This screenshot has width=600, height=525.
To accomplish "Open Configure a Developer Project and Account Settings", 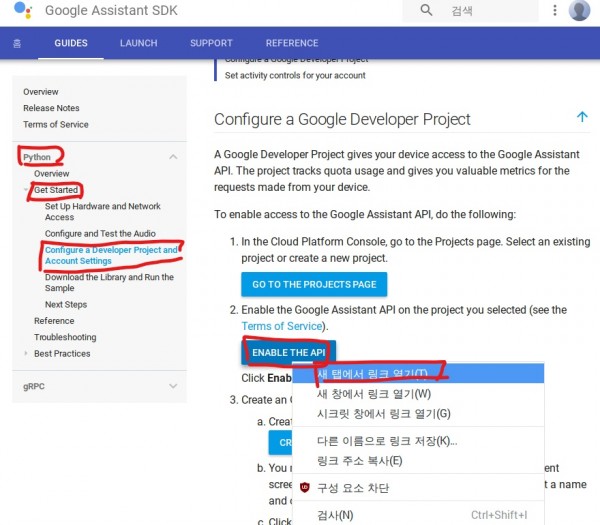I will pos(111,255).
